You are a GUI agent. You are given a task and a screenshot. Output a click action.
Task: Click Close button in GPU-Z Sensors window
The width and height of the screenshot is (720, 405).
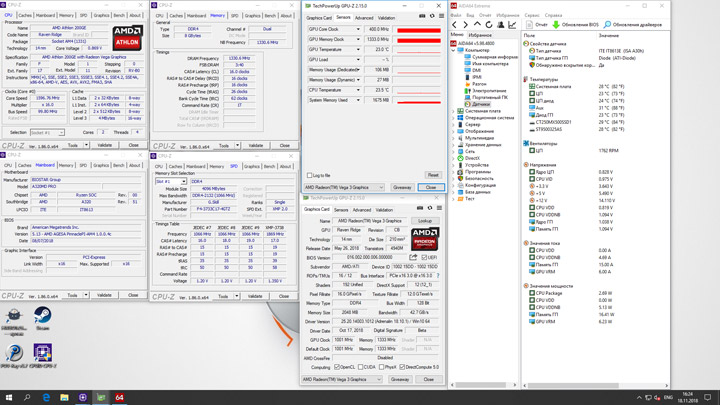431,187
